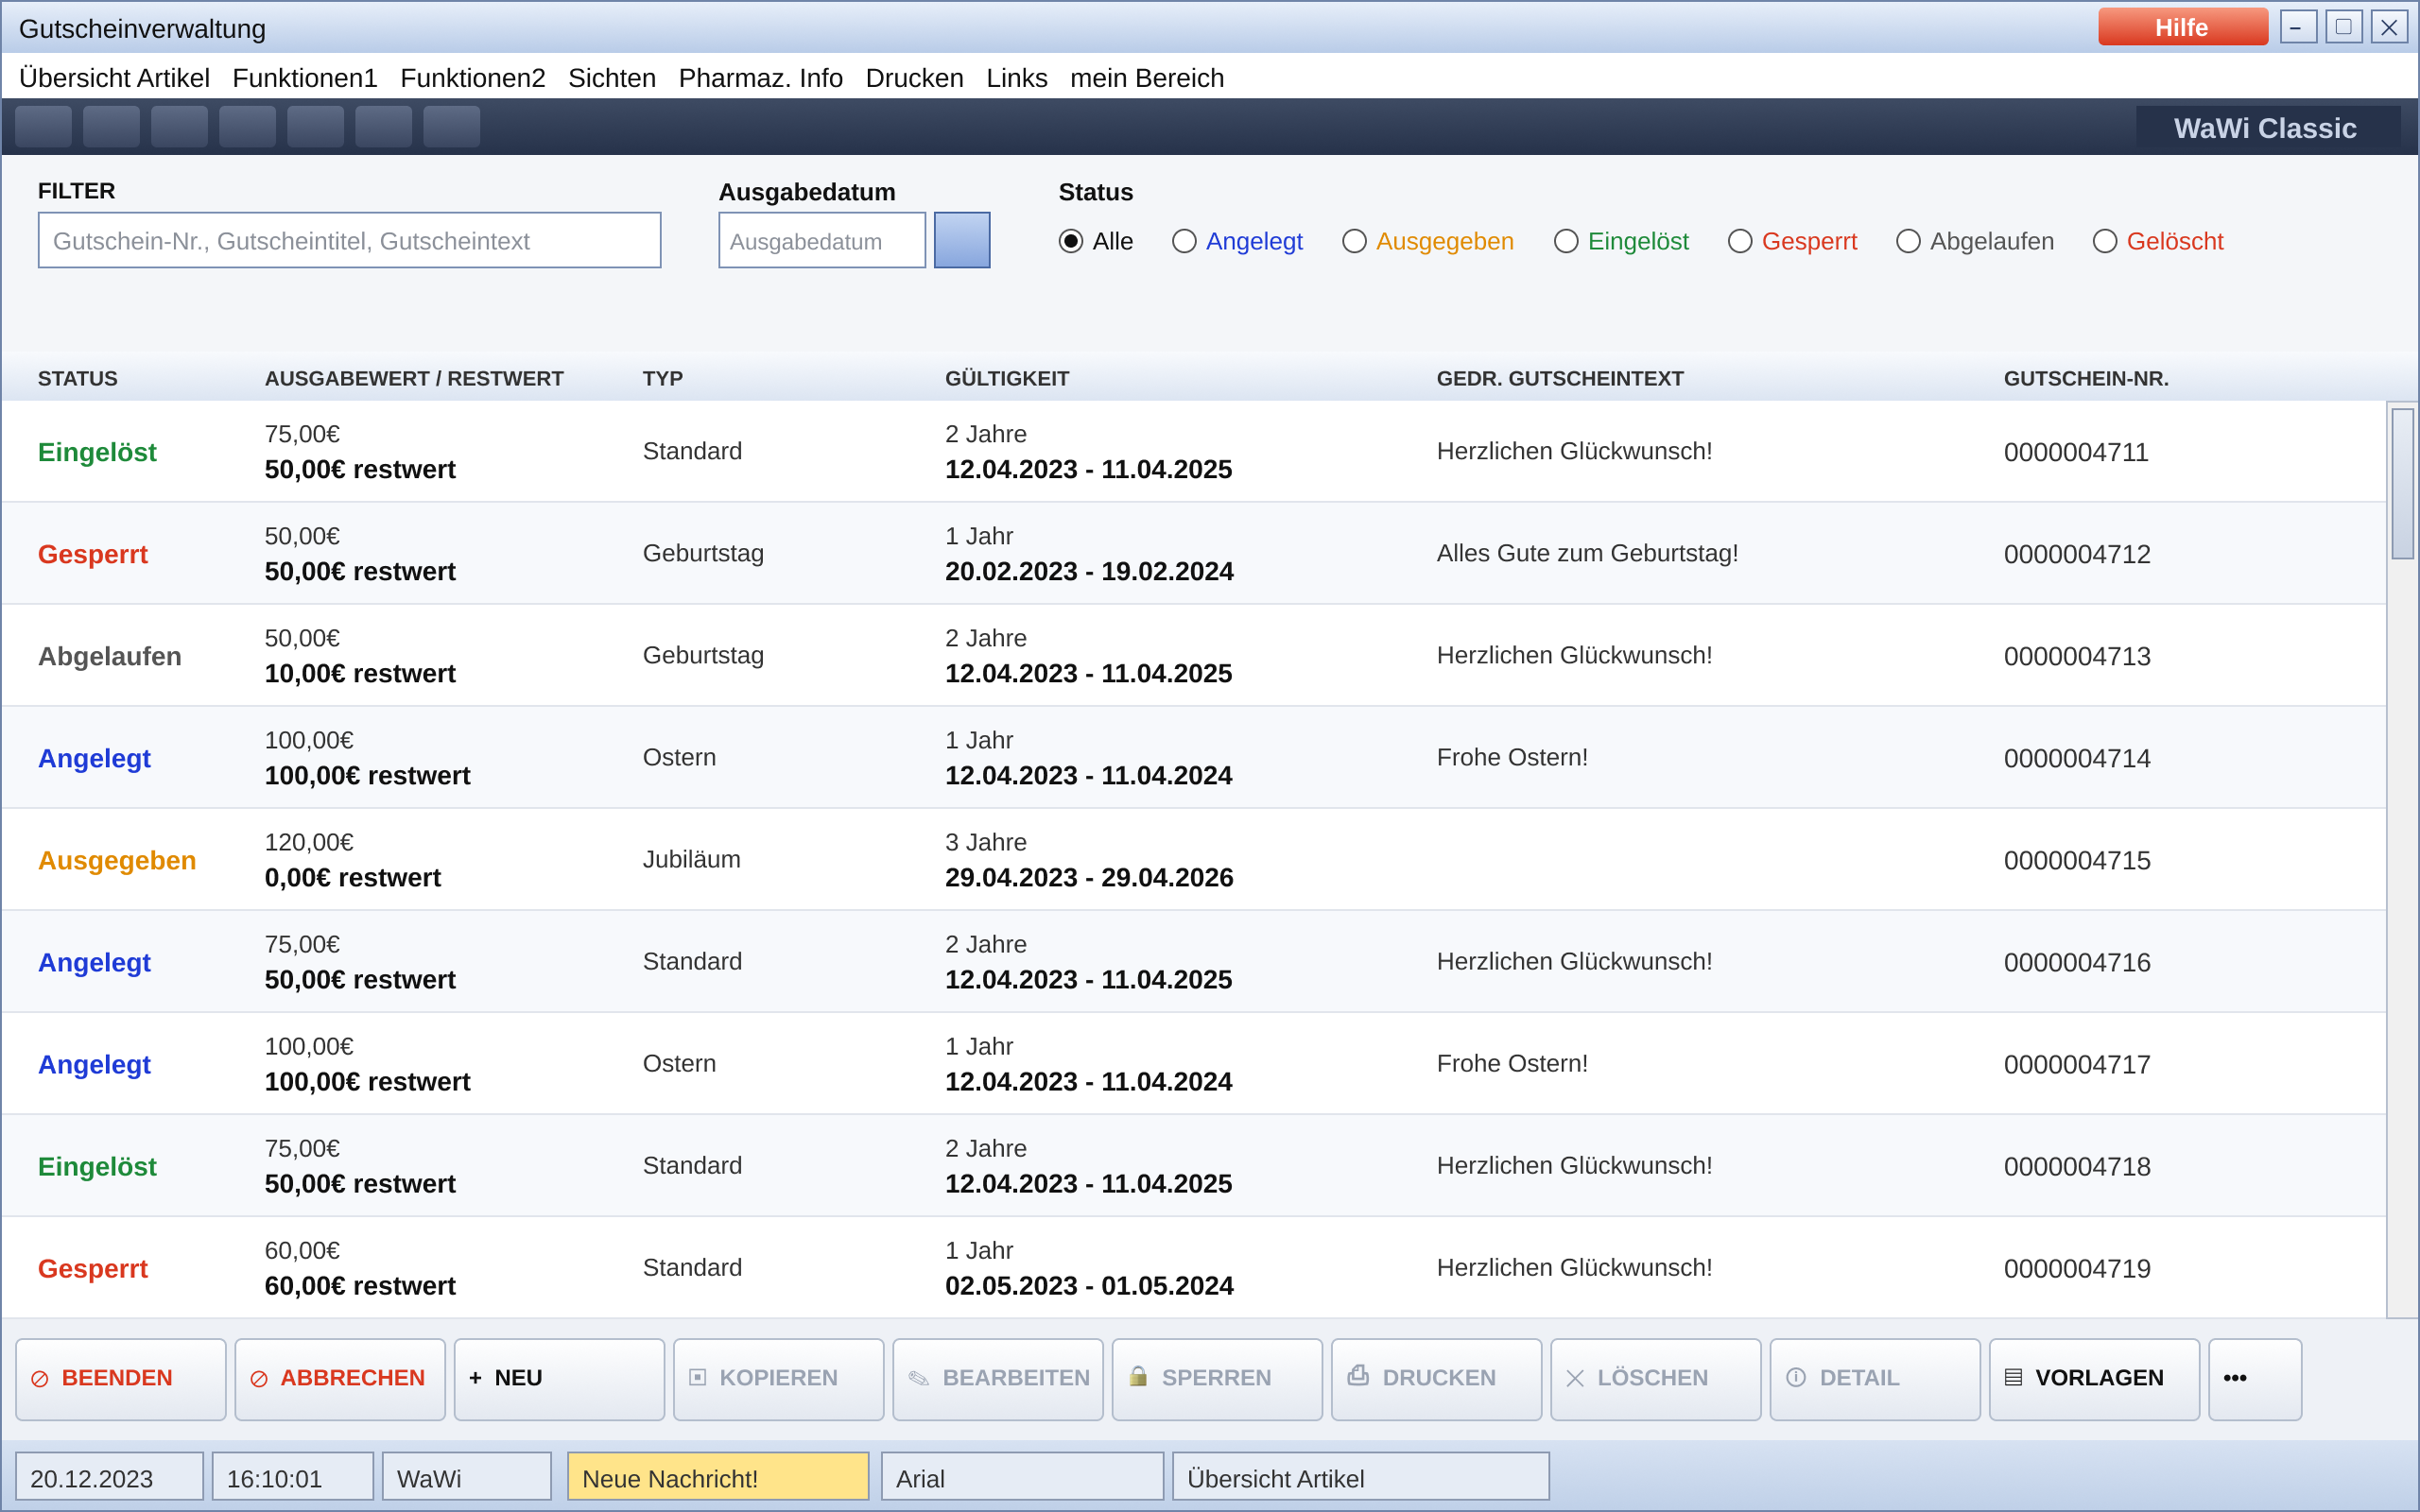Click the SPERREN lock button
The width and height of the screenshot is (2420, 1512).
[1217, 1378]
